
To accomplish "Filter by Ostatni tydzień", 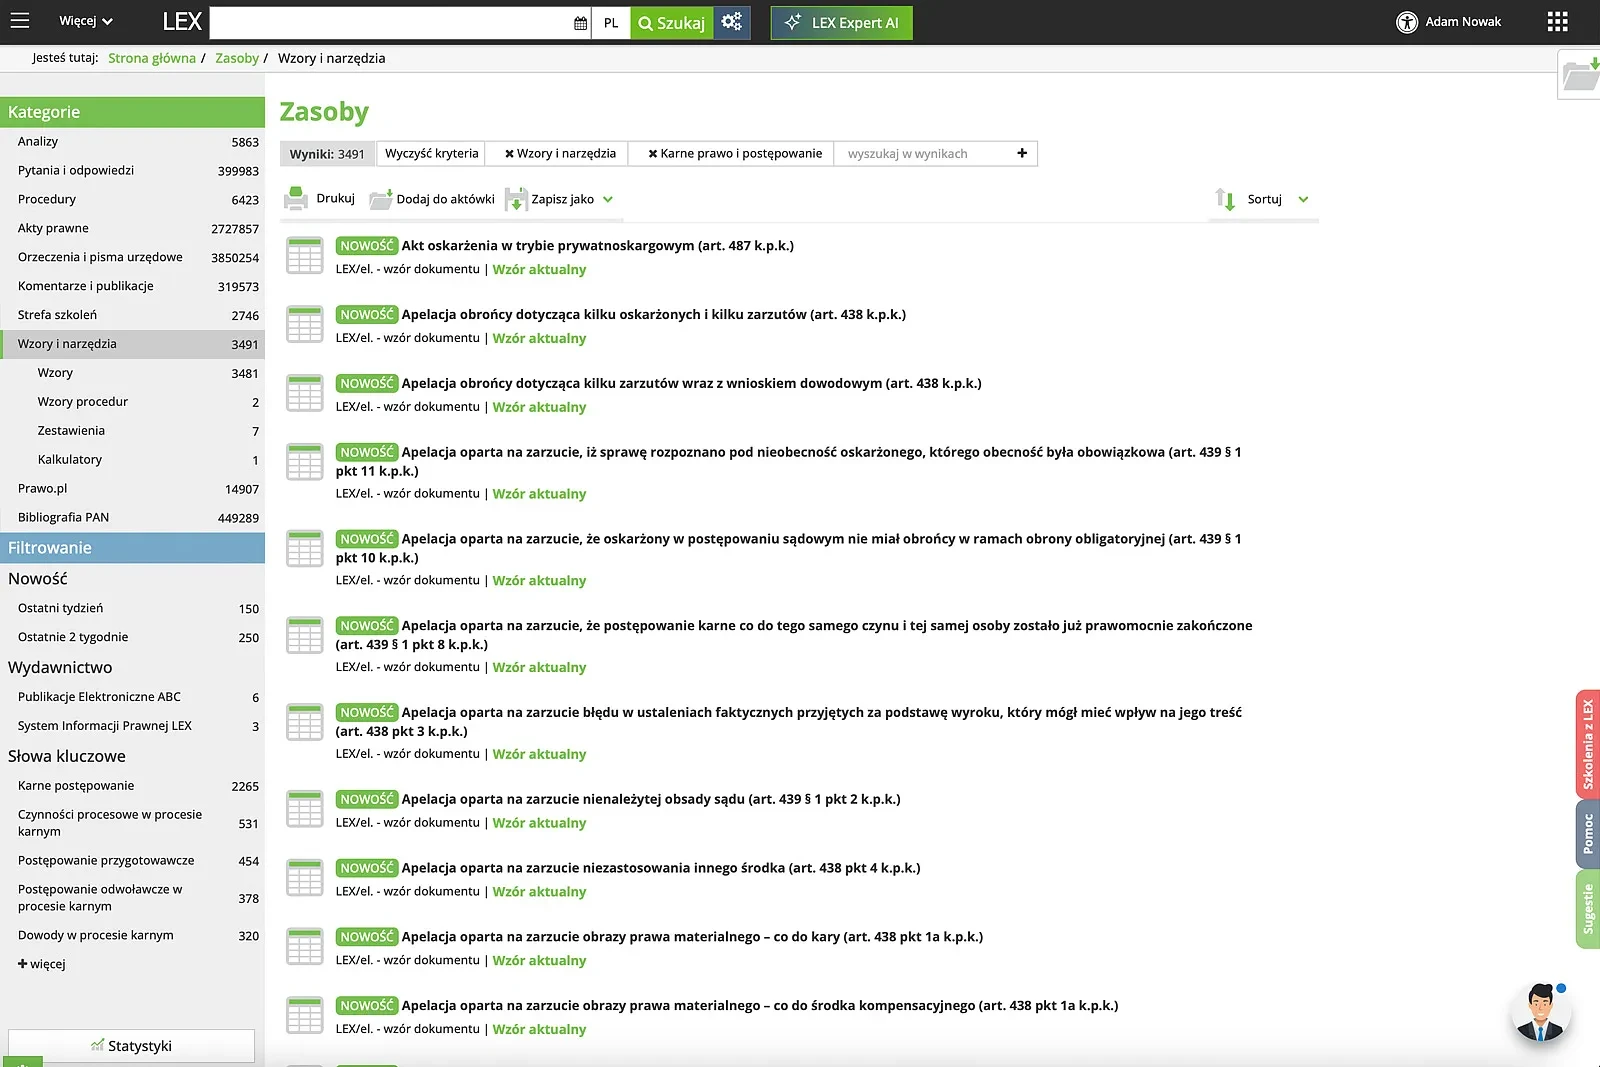I will point(132,608).
